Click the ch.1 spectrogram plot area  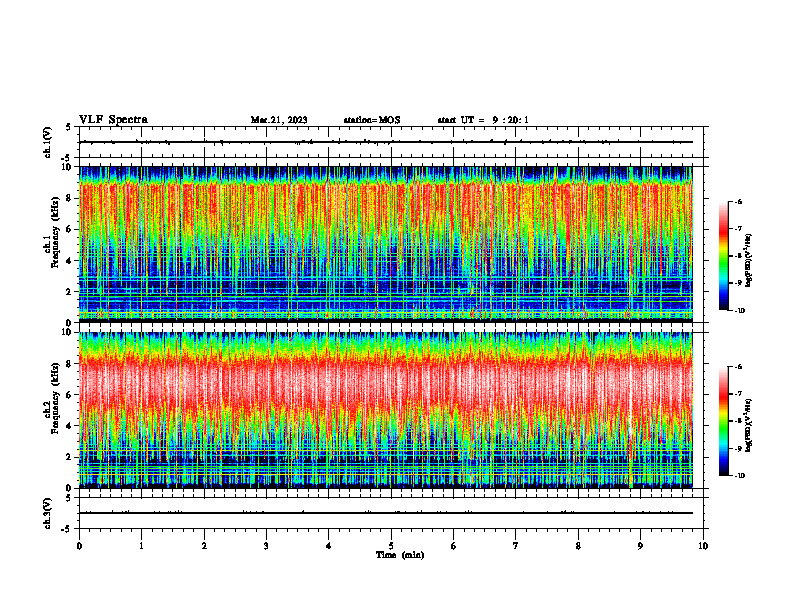[x=386, y=244]
